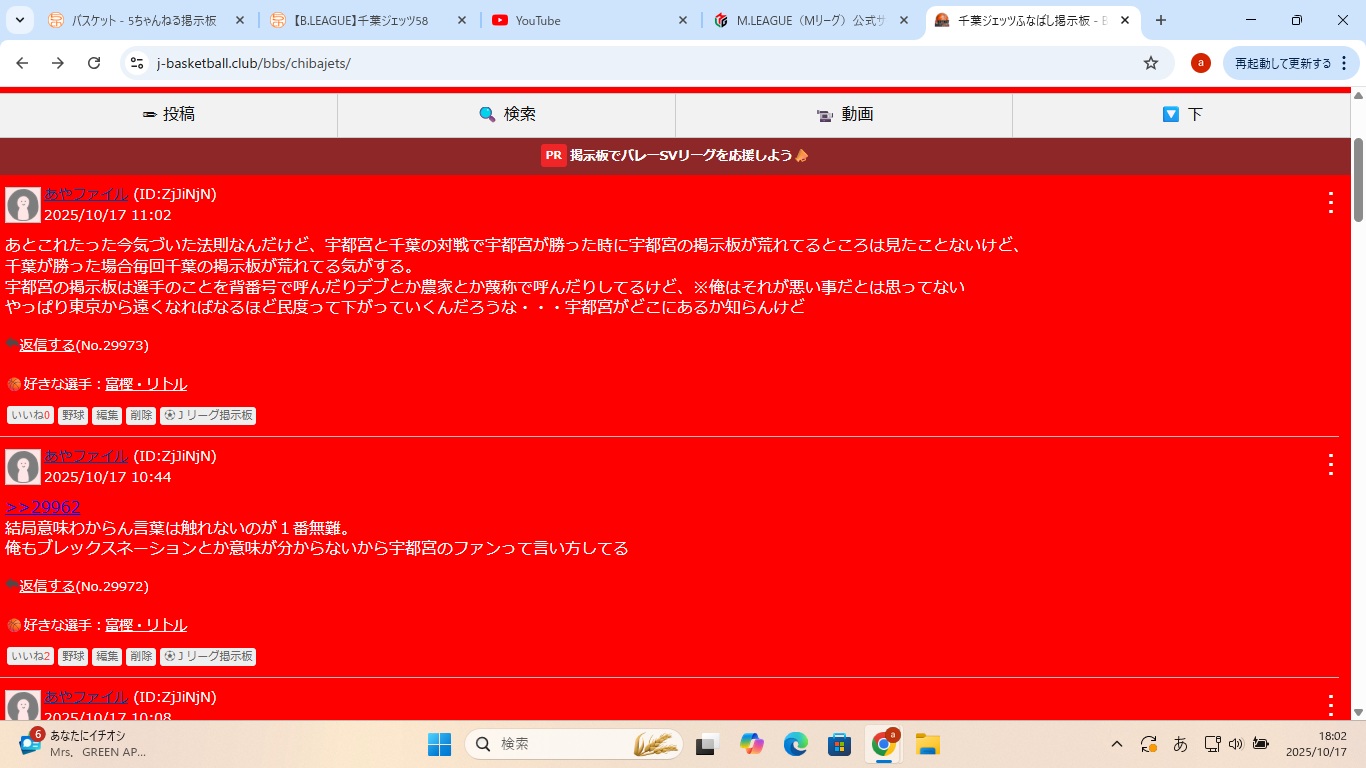Open the Chrome profile avatar icon
The height and width of the screenshot is (768, 1366).
tap(1201, 63)
